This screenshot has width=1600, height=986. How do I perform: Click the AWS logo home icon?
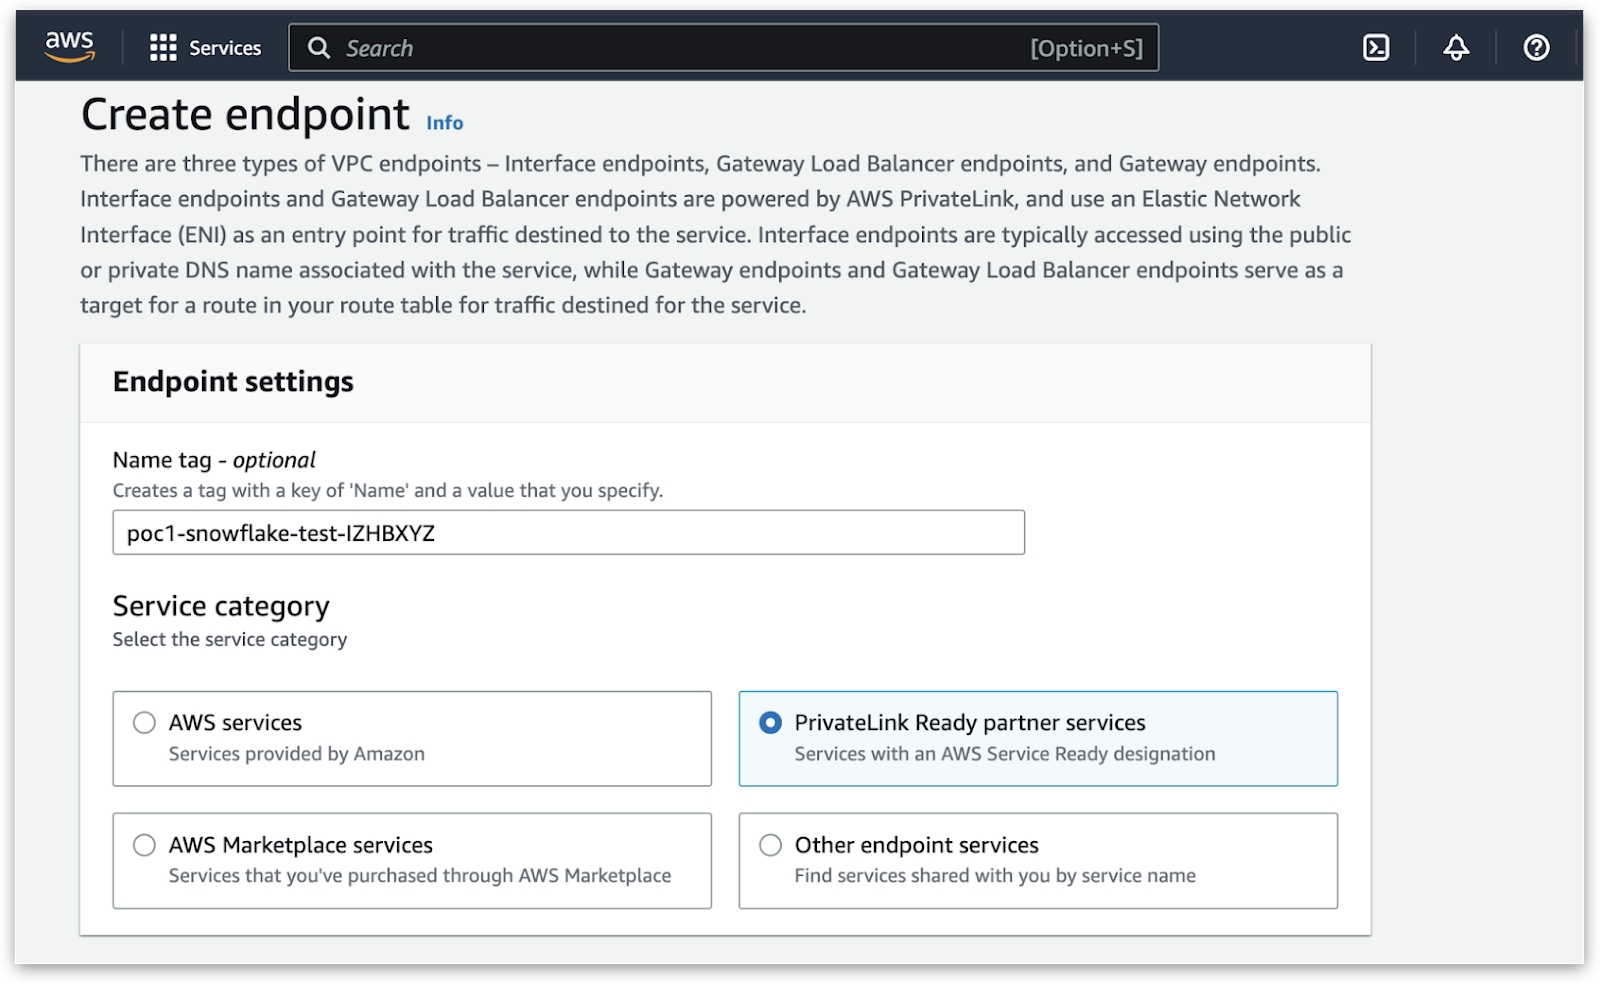(x=69, y=46)
